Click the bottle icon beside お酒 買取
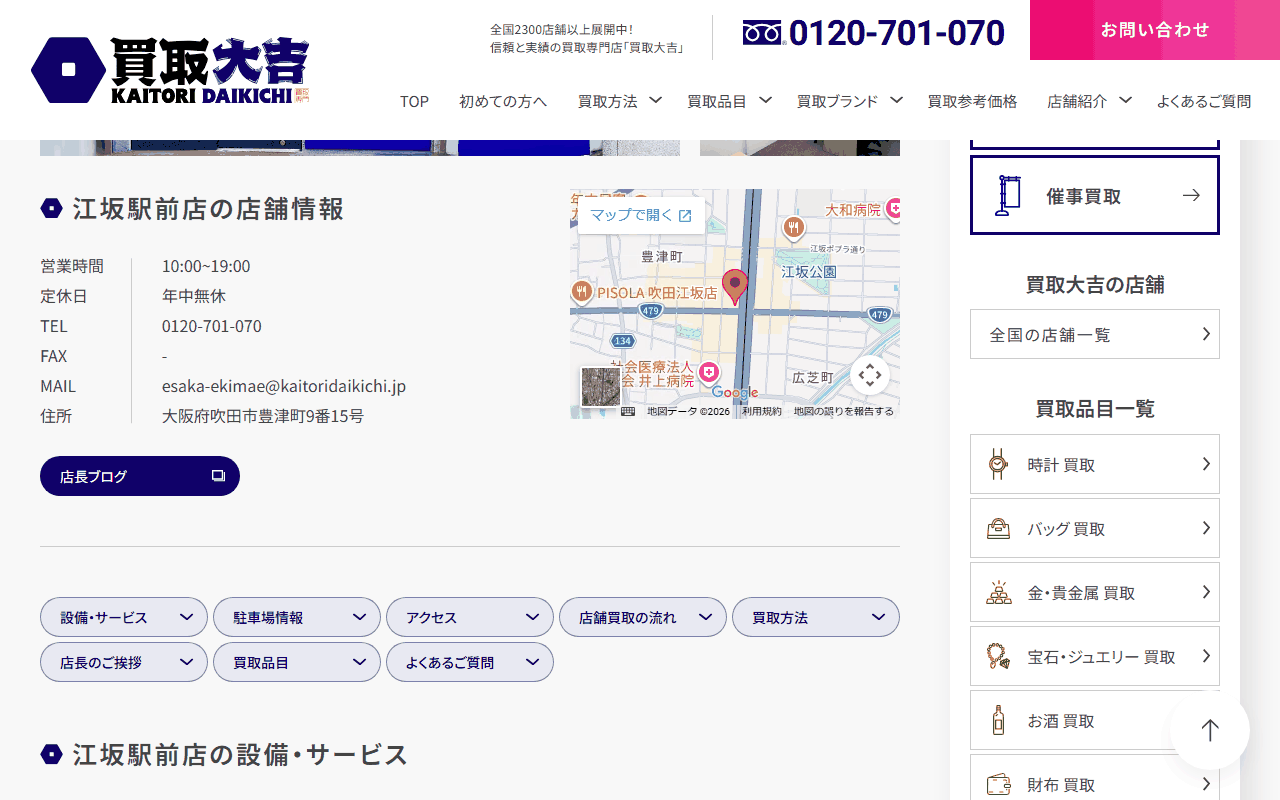The width and height of the screenshot is (1280, 800). (x=997, y=720)
